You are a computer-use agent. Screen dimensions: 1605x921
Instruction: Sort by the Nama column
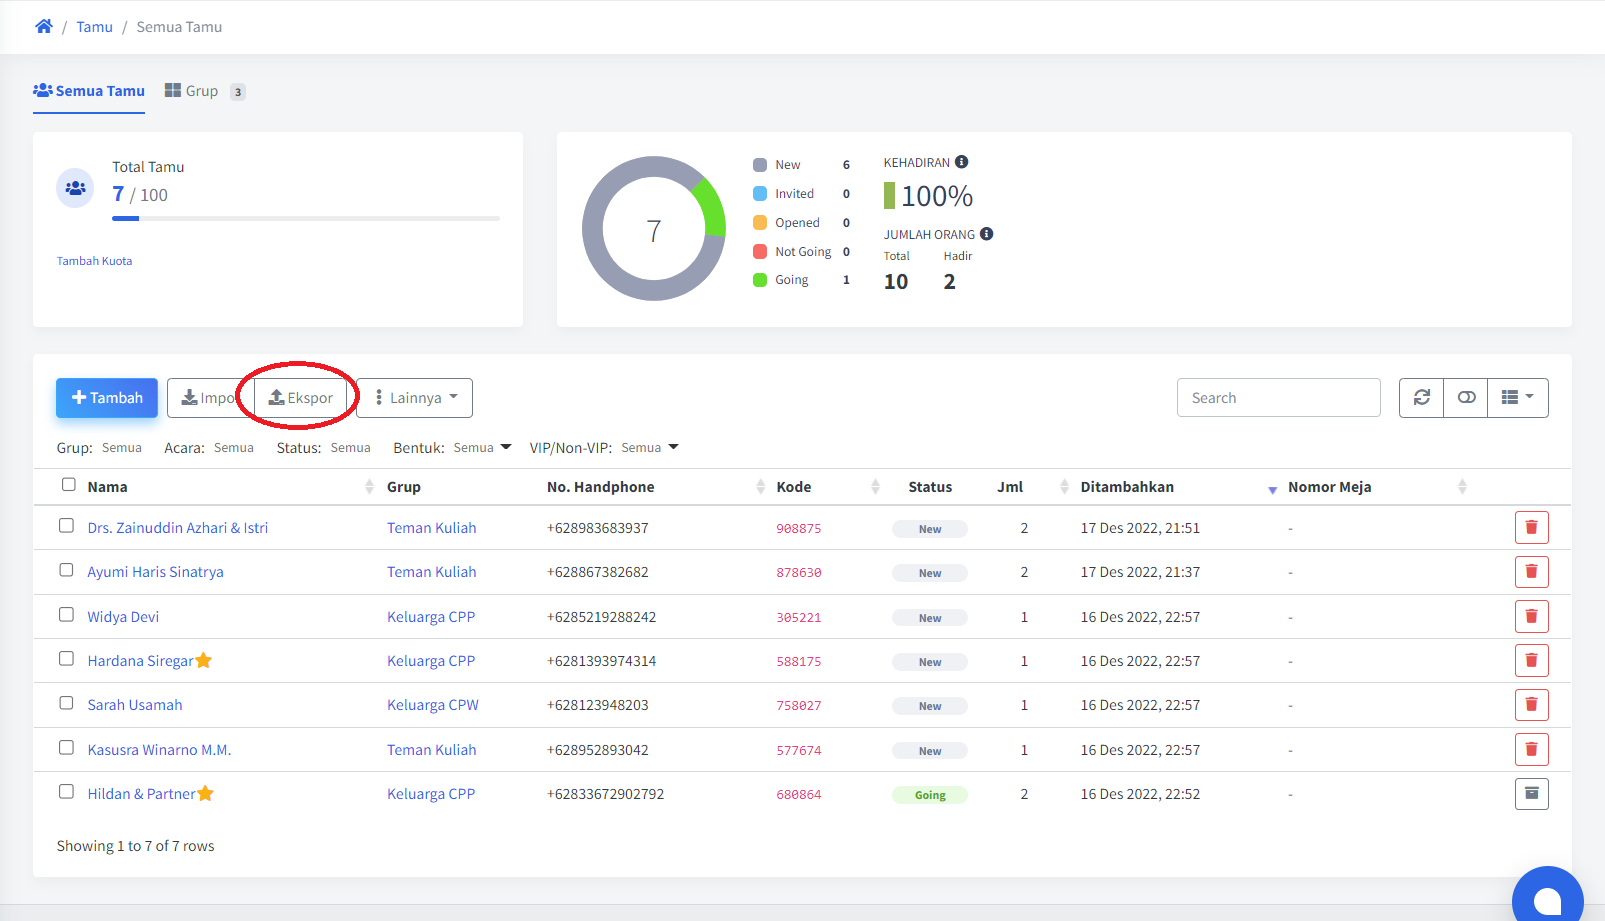coord(229,487)
